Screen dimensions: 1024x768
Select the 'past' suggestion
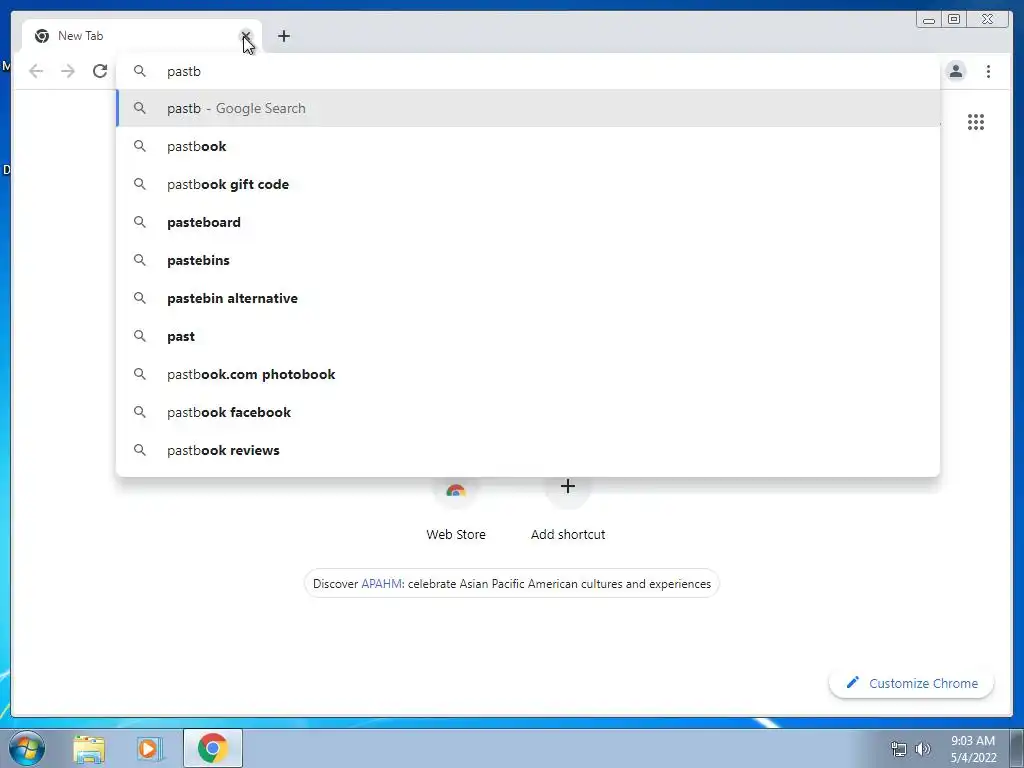pos(528,336)
